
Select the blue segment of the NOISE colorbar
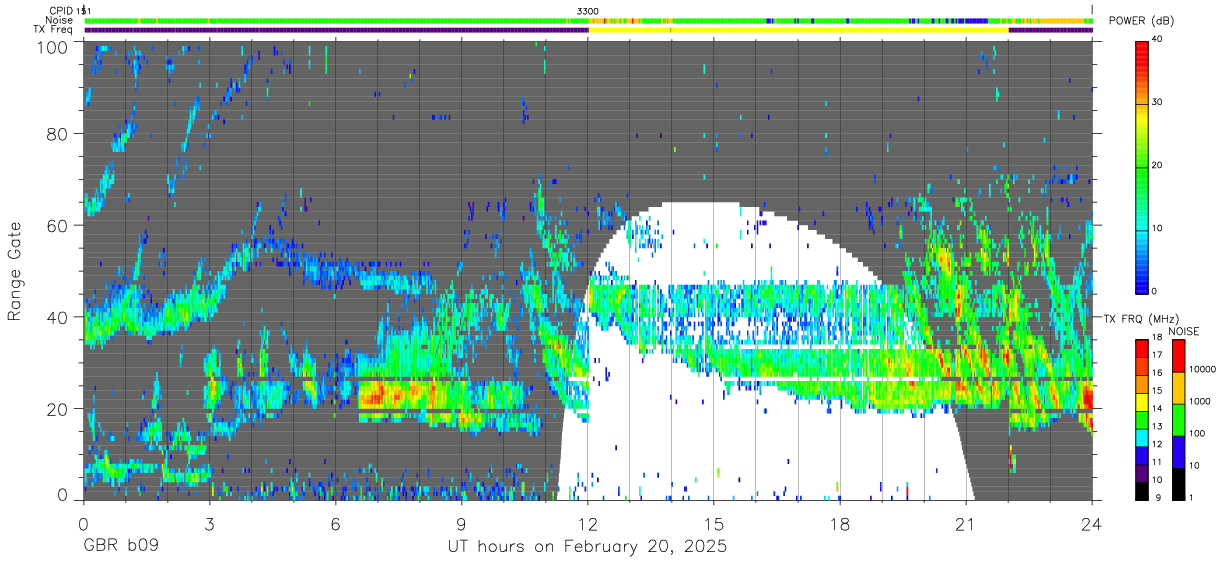point(1179,451)
